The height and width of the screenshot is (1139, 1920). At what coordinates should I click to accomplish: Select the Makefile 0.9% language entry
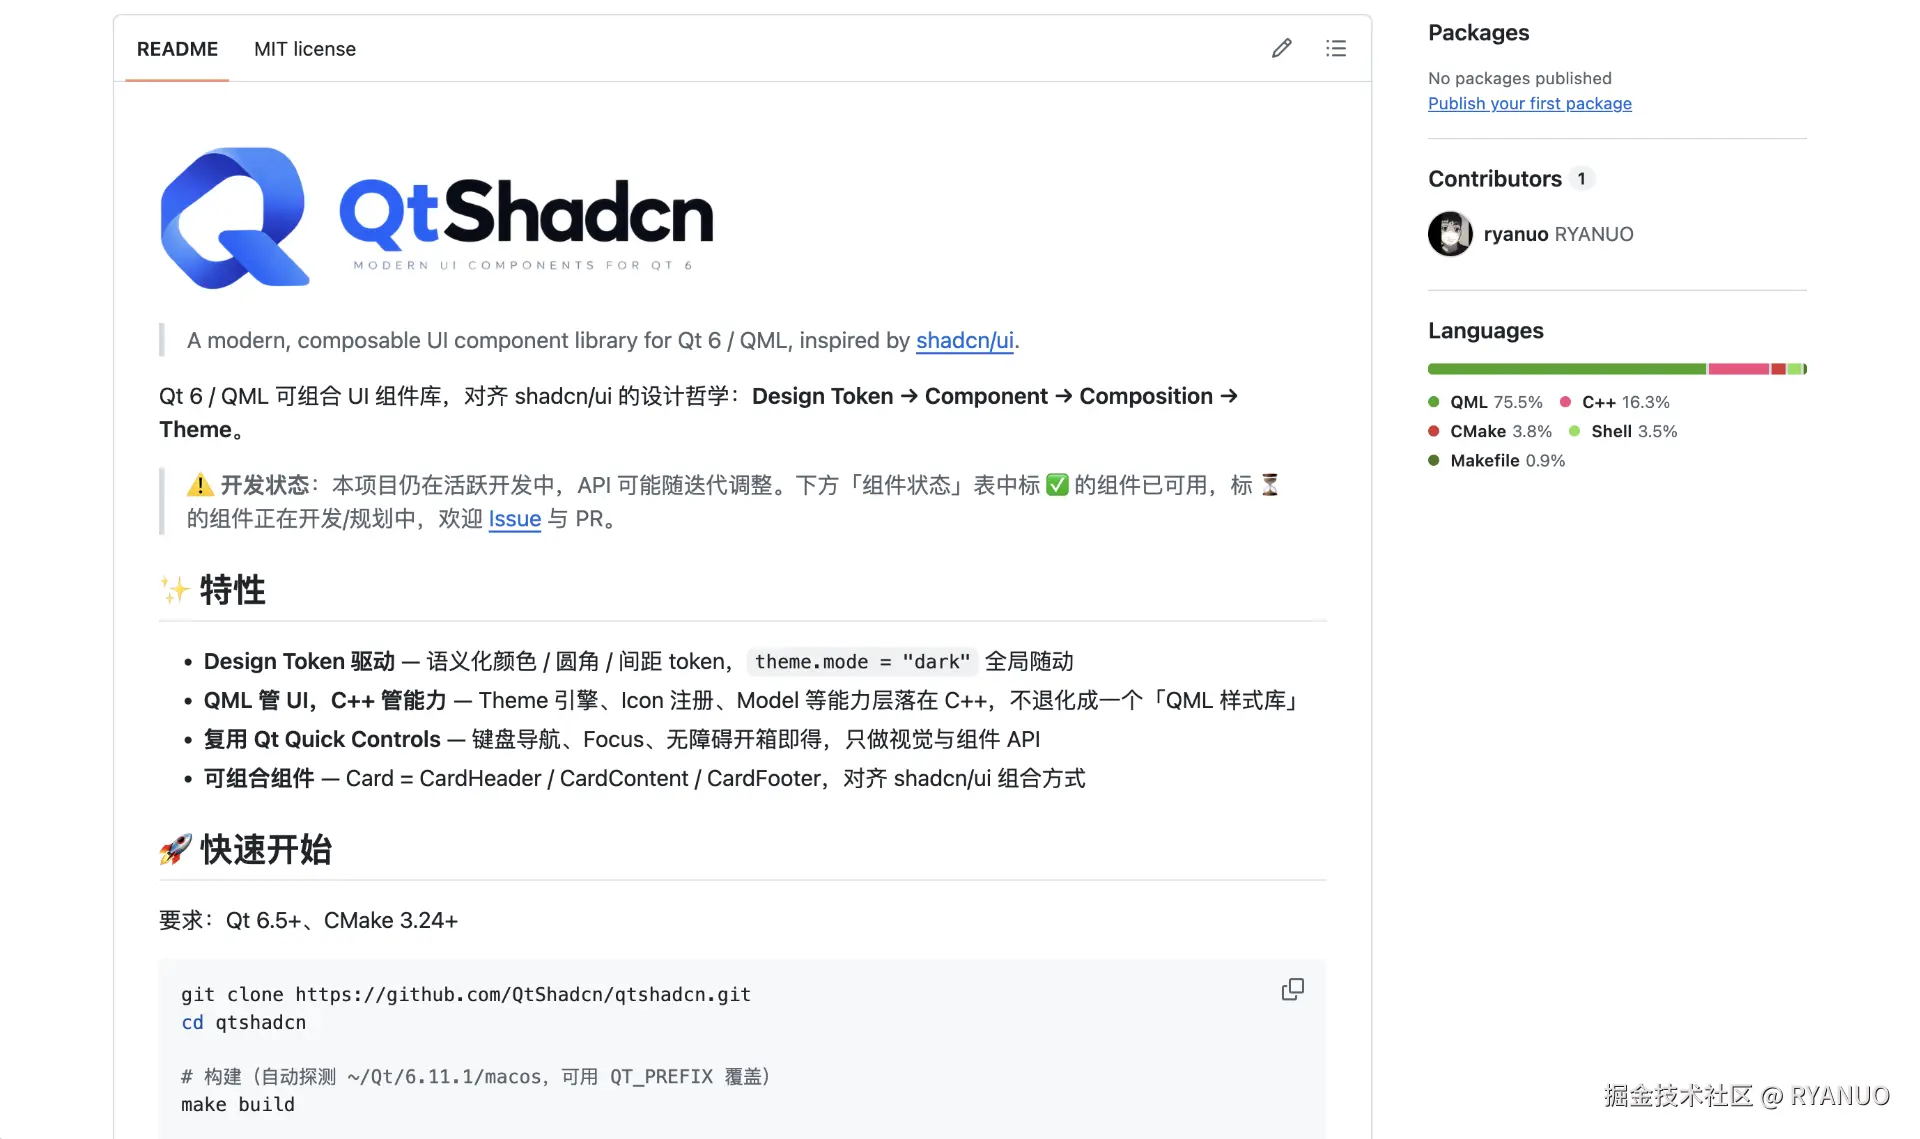[1497, 460]
